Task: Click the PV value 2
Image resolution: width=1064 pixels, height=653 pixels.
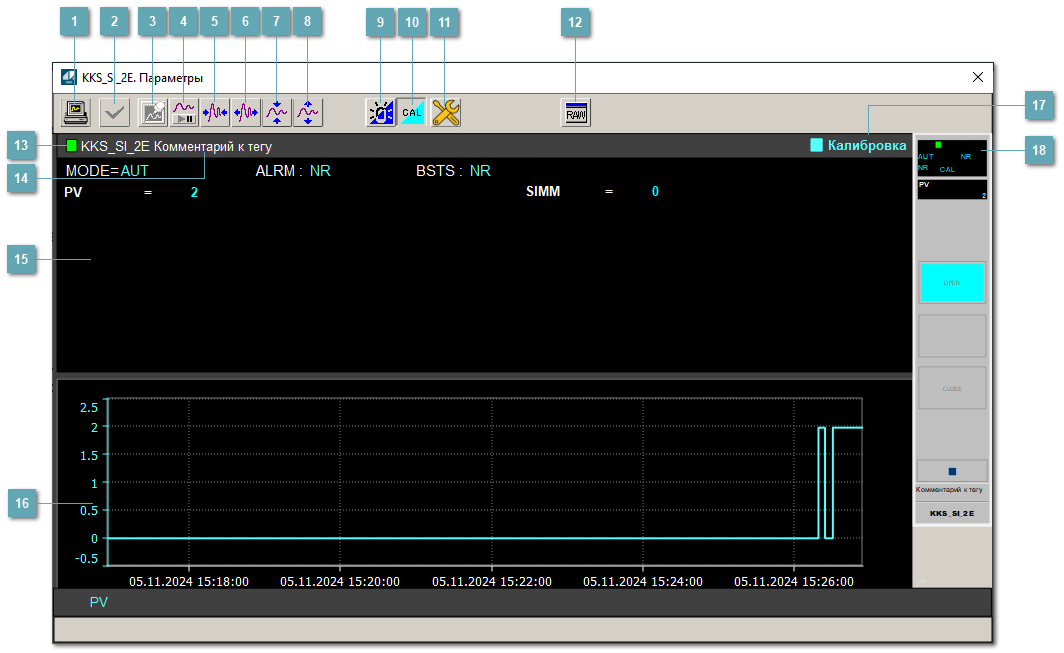Action: point(194,192)
